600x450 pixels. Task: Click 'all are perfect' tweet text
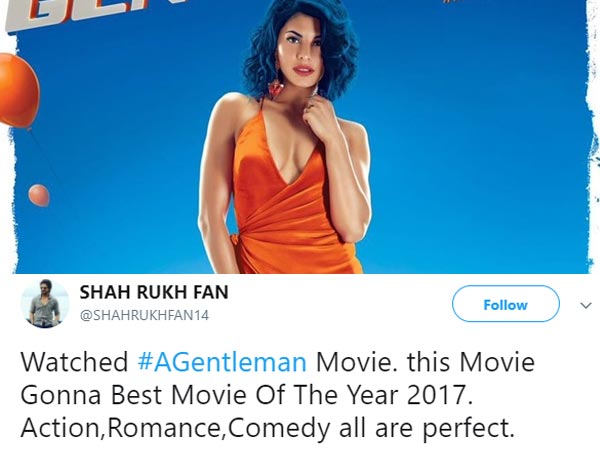(x=426, y=428)
